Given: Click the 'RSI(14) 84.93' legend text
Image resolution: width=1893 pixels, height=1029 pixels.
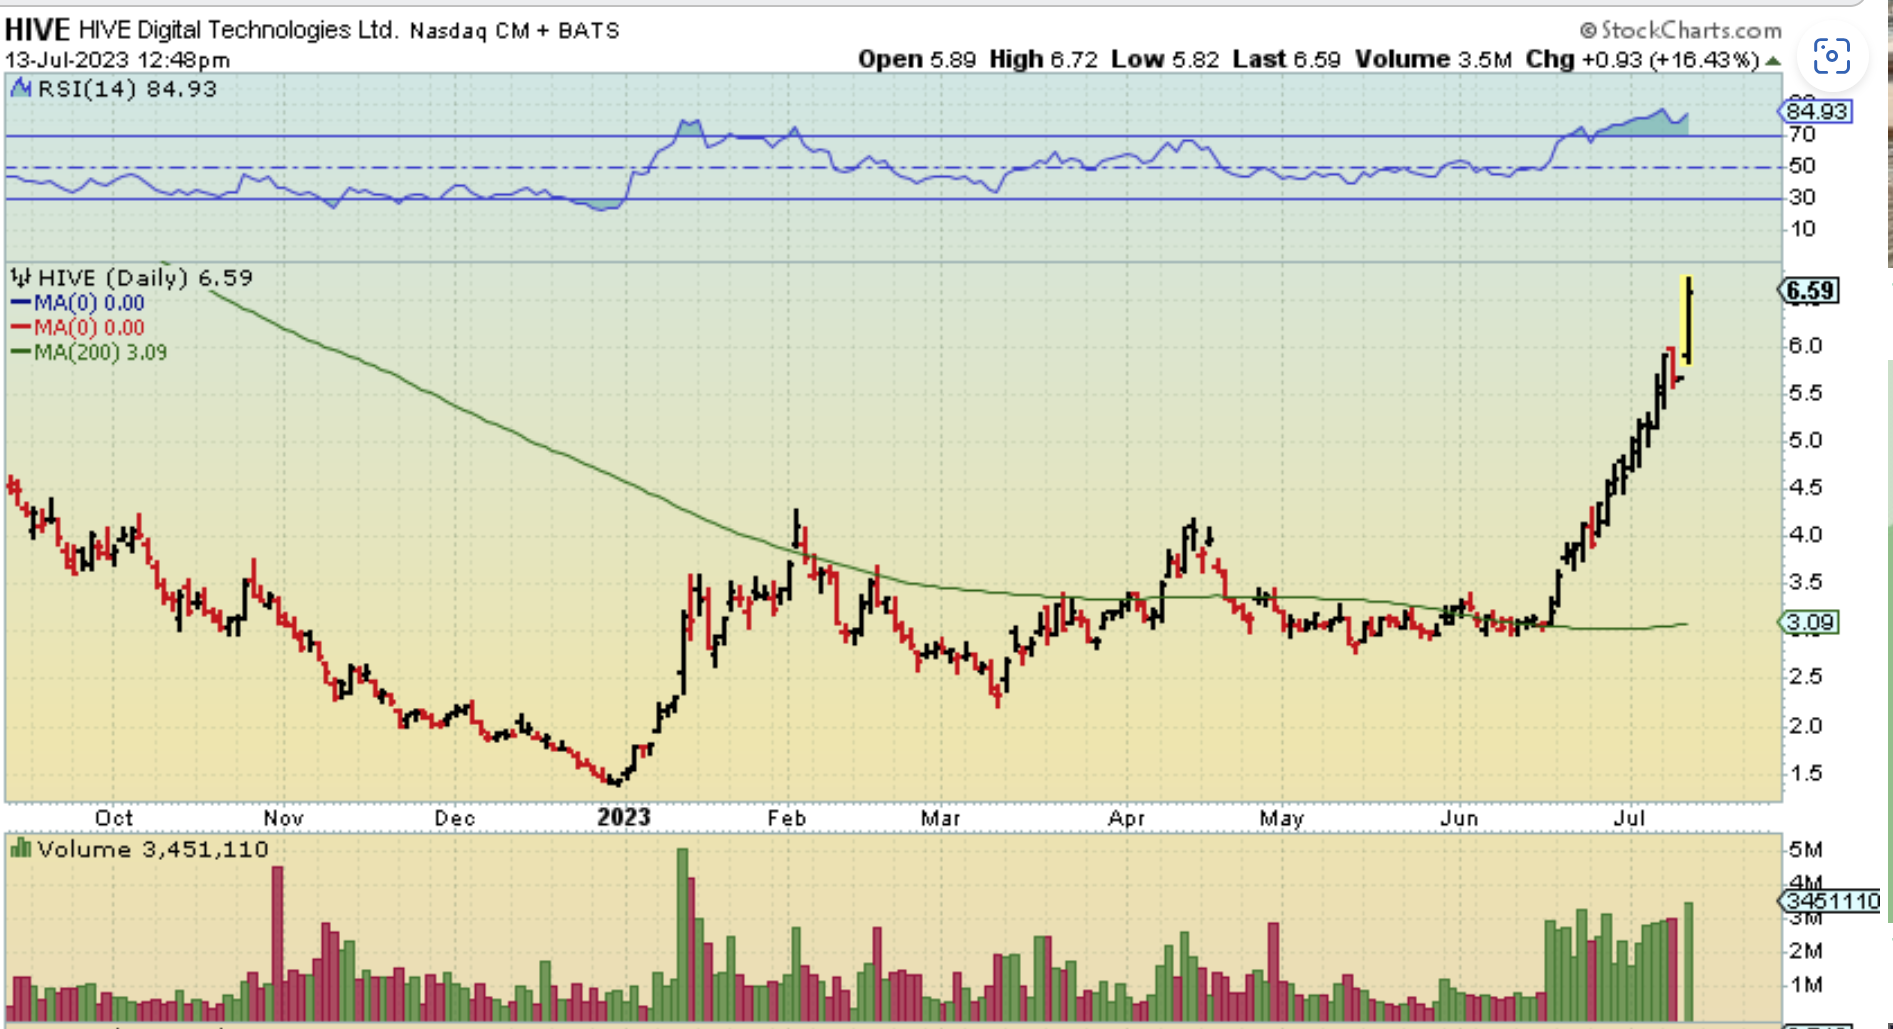Looking at the screenshot, I should (127, 89).
